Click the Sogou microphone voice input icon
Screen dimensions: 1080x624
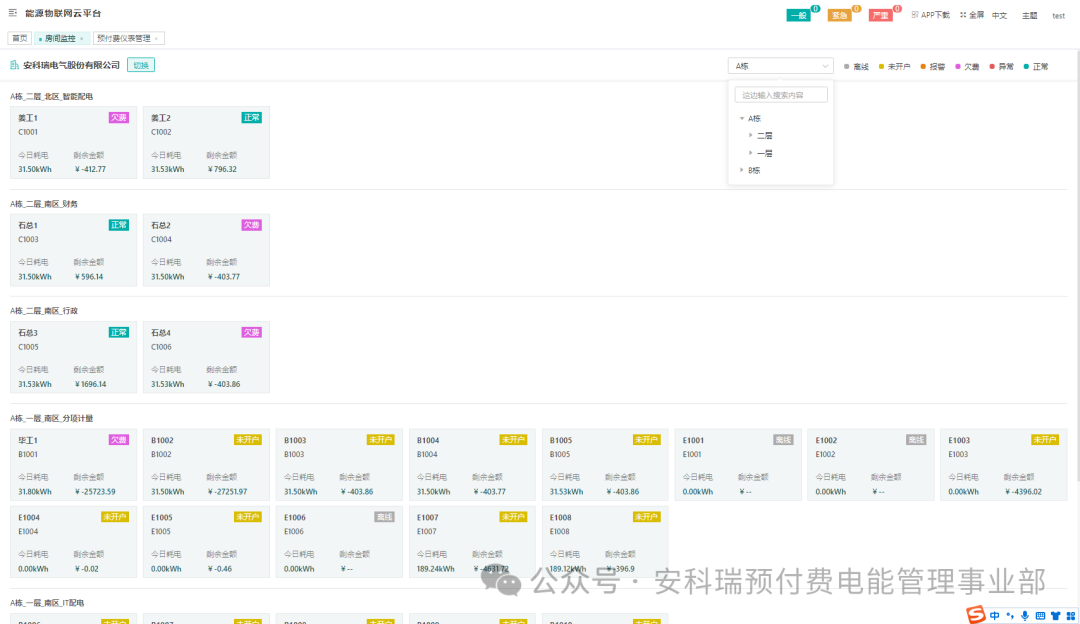click(x=1025, y=616)
